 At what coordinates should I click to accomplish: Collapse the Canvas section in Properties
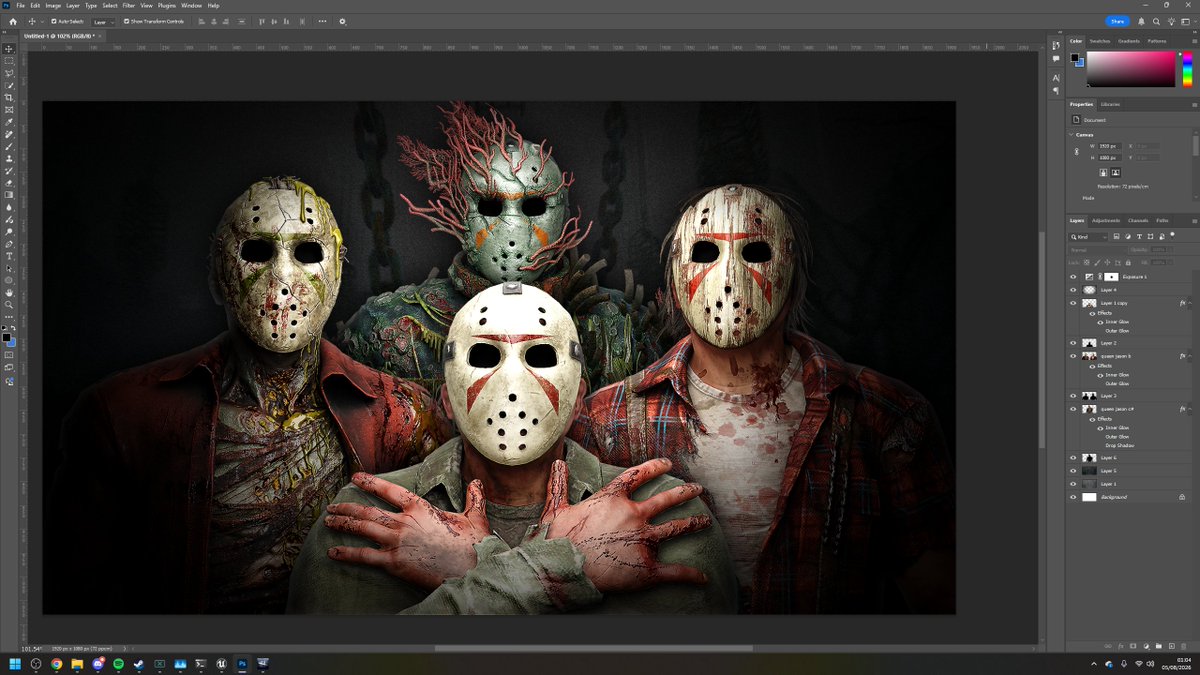point(1073,135)
